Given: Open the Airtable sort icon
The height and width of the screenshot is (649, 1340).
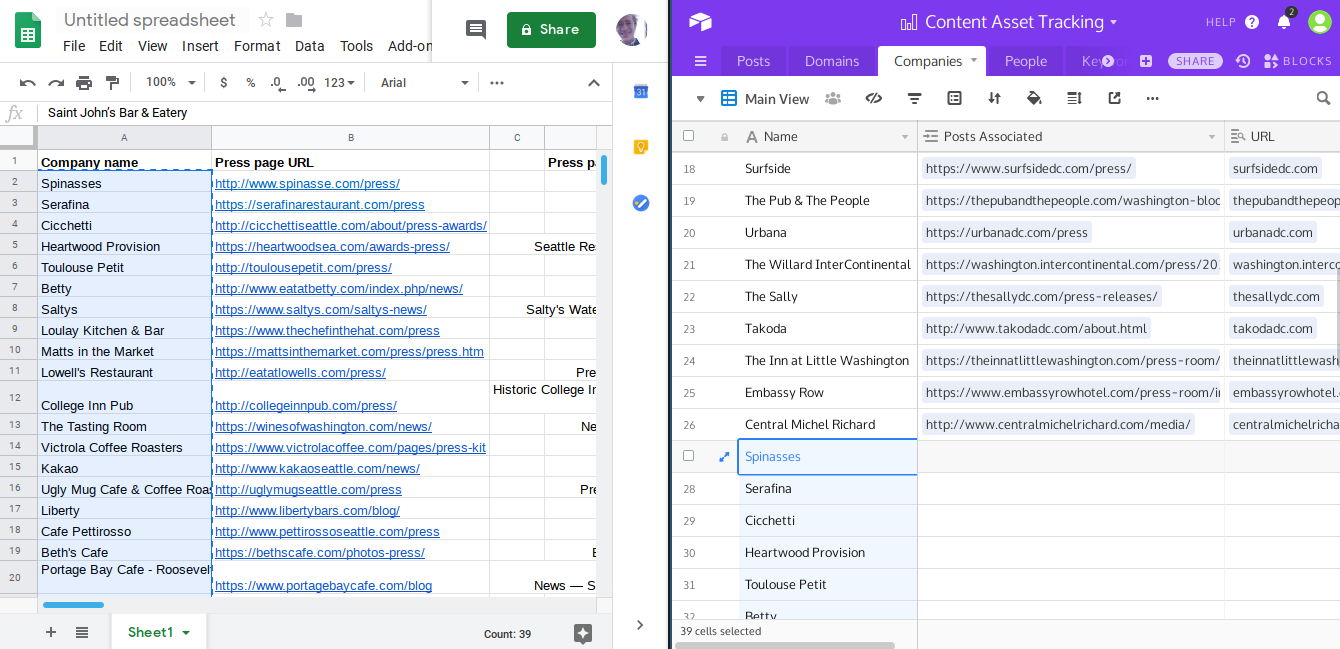Looking at the screenshot, I should (994, 98).
